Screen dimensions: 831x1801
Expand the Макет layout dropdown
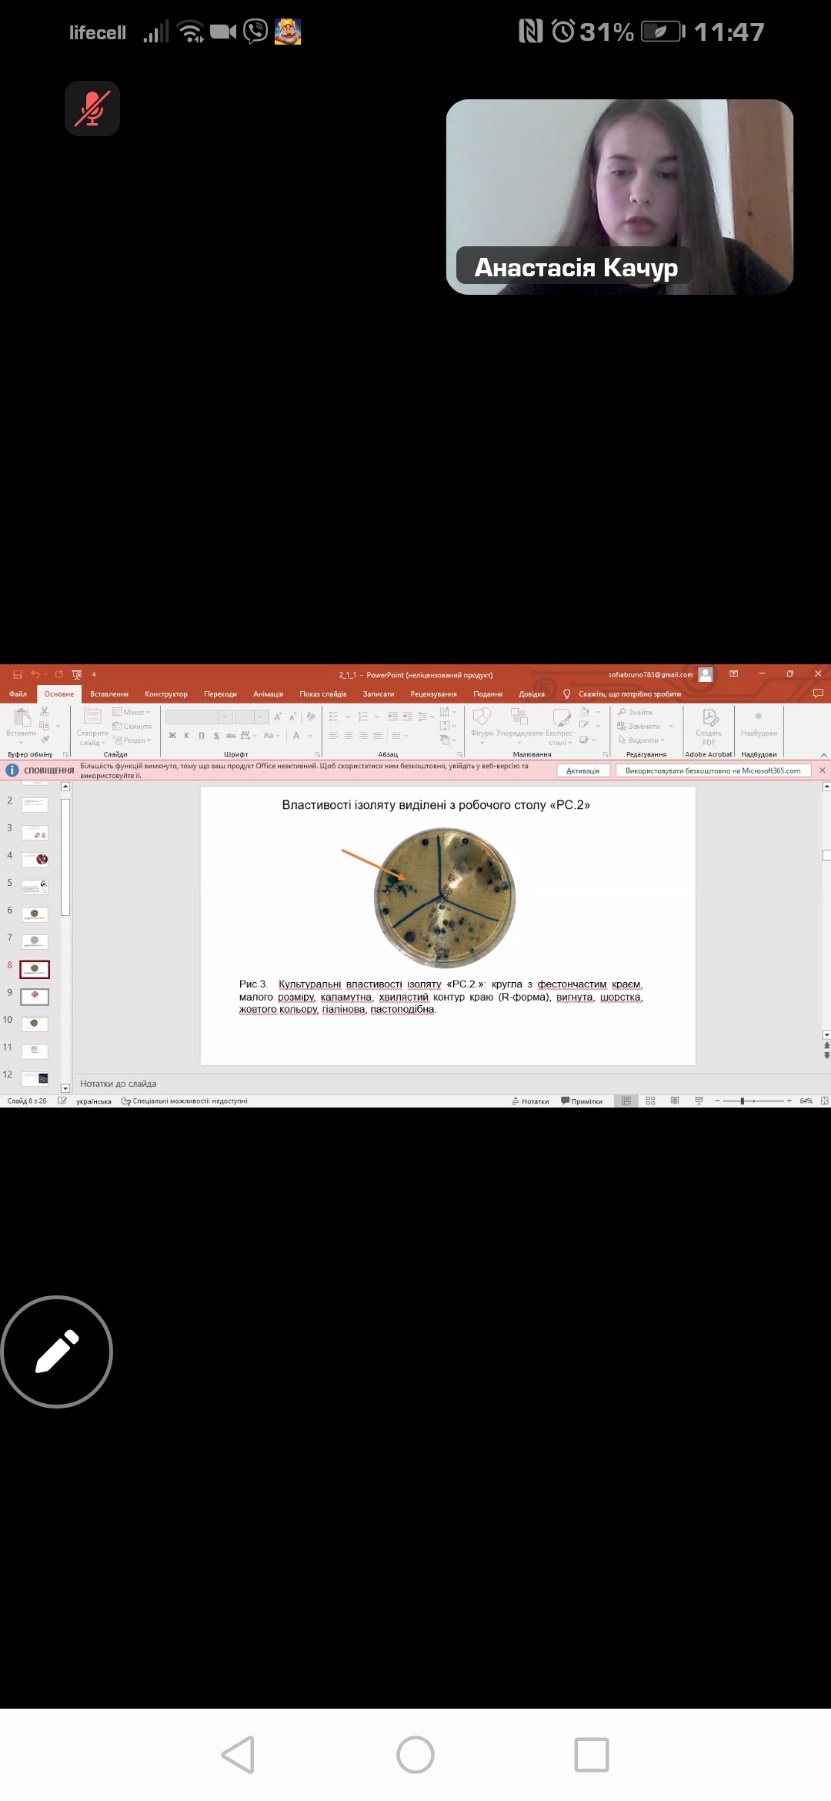coord(132,712)
